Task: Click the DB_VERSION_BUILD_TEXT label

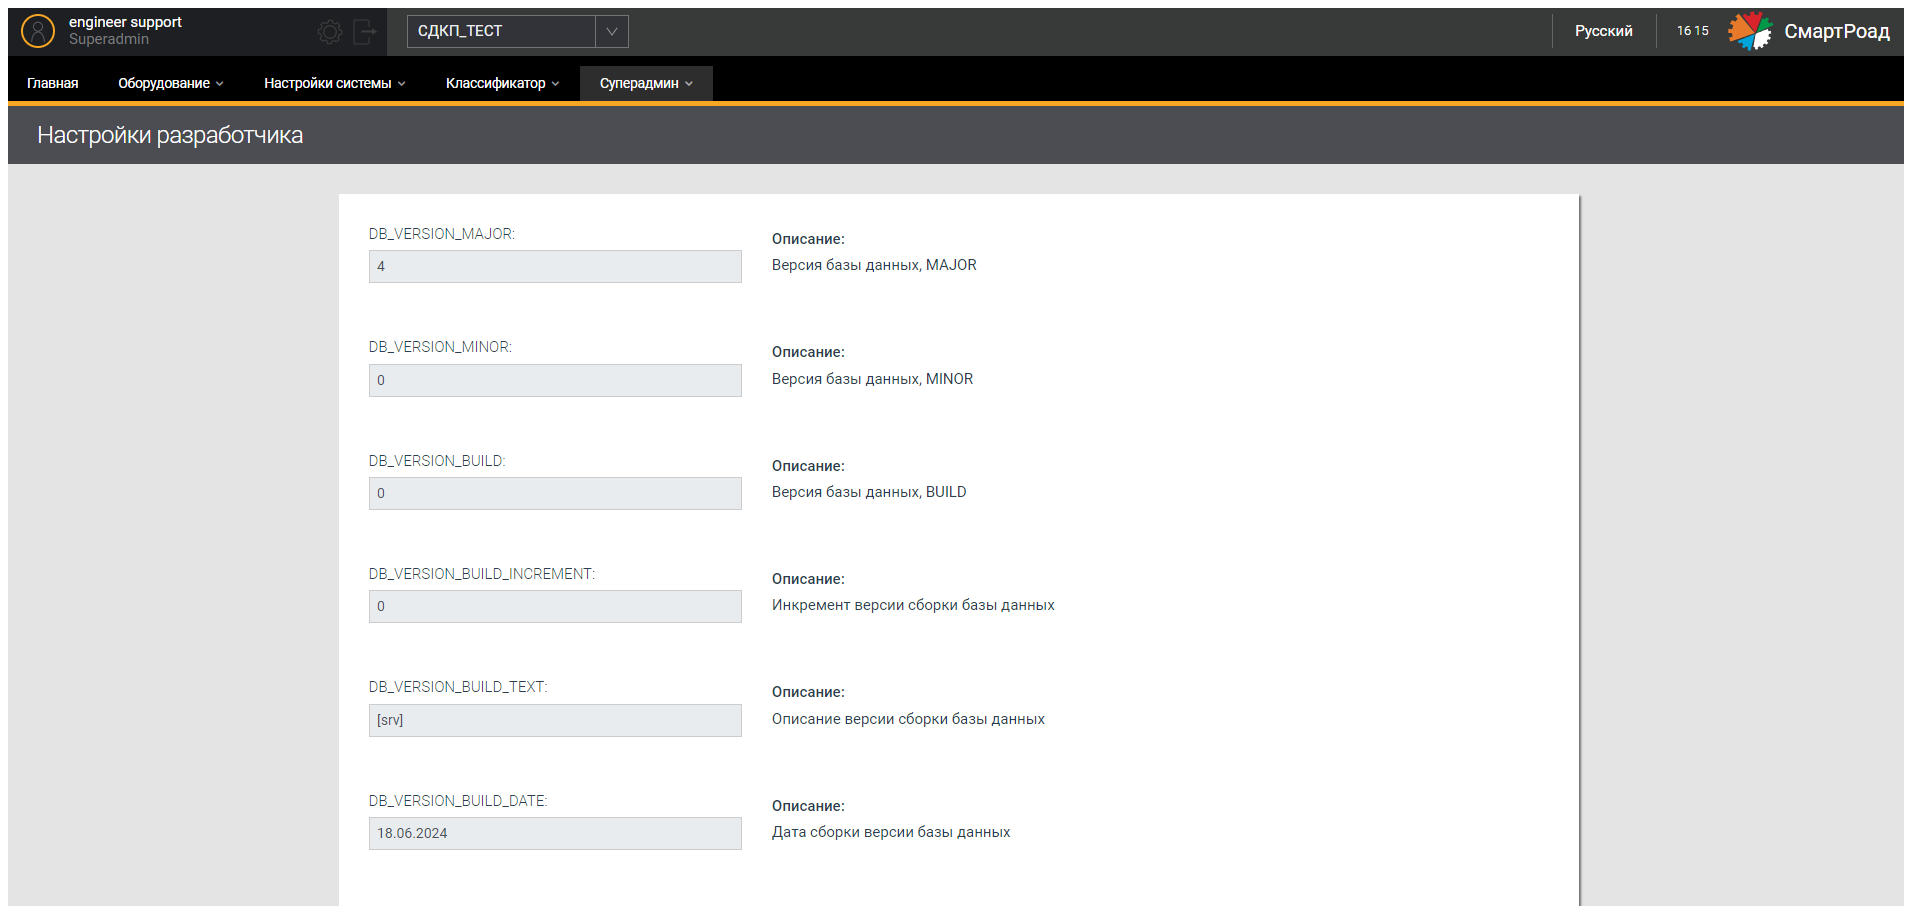Action: tap(458, 687)
